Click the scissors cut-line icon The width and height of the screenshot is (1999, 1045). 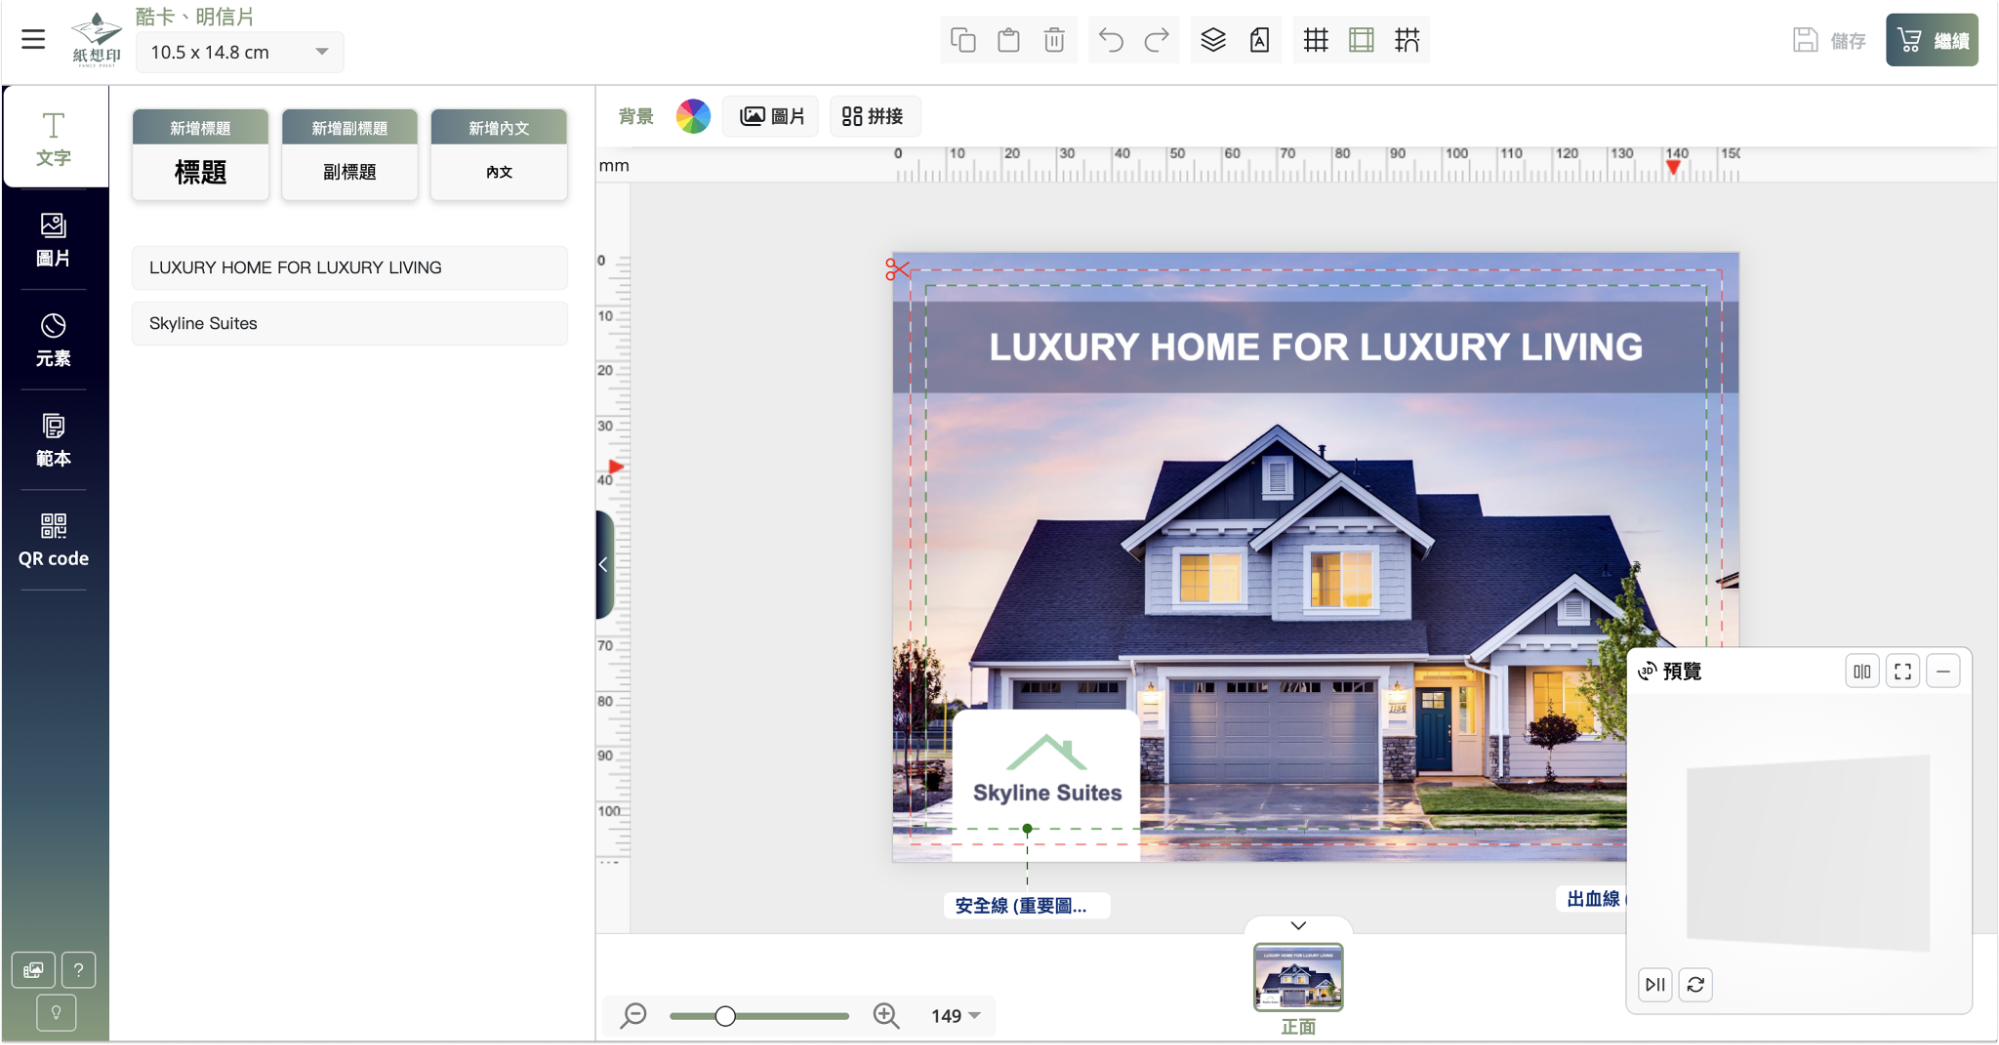click(897, 269)
